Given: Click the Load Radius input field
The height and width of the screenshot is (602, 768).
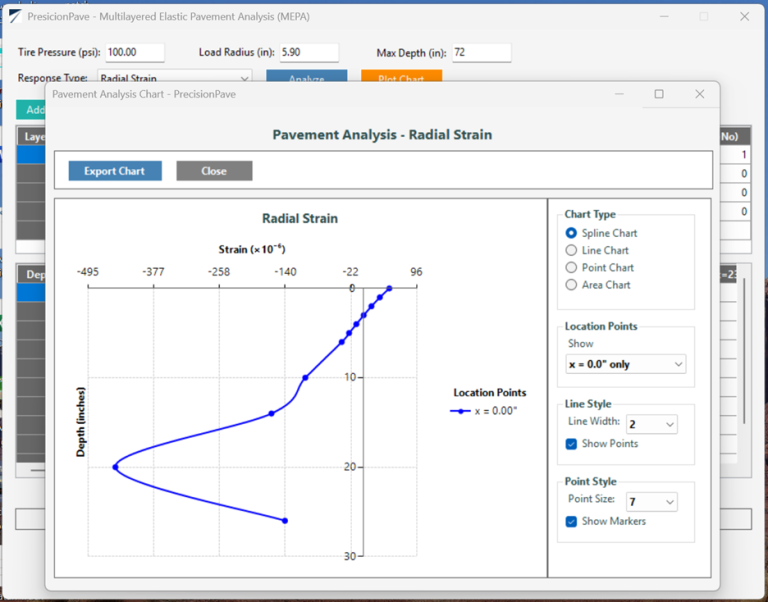Looking at the screenshot, I should point(309,52).
